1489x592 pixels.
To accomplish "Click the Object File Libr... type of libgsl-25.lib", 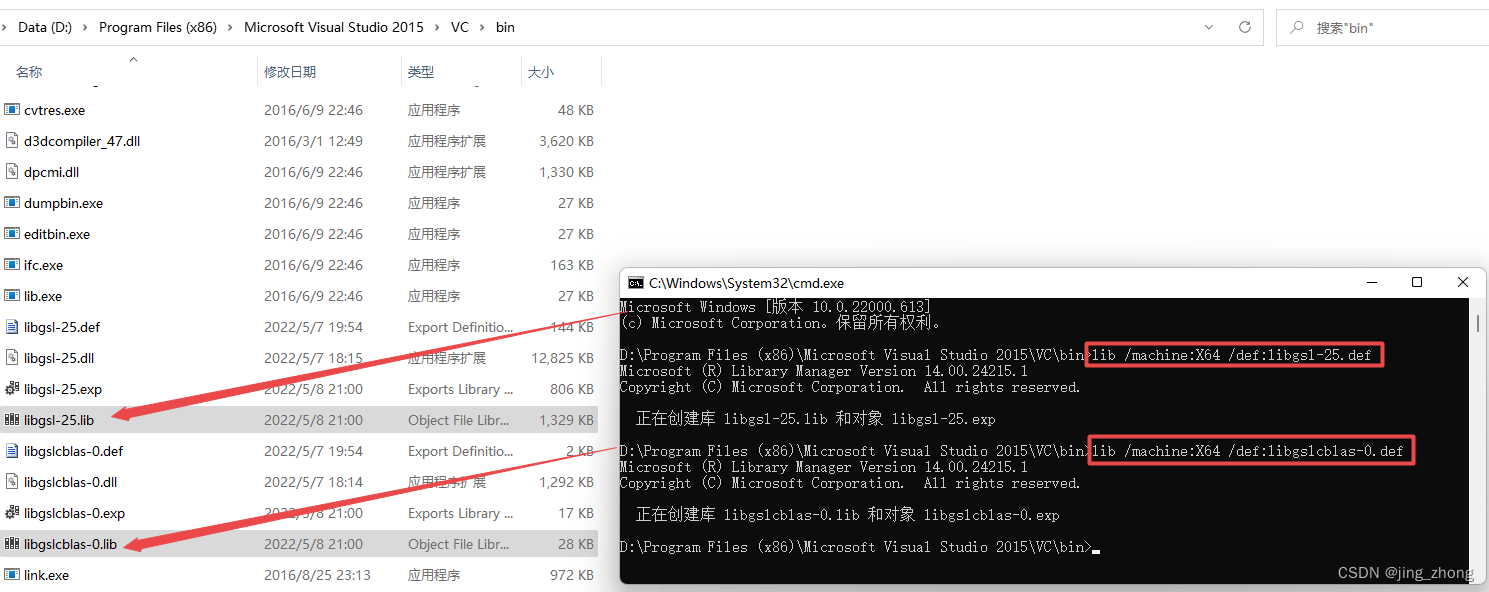I will coord(459,420).
